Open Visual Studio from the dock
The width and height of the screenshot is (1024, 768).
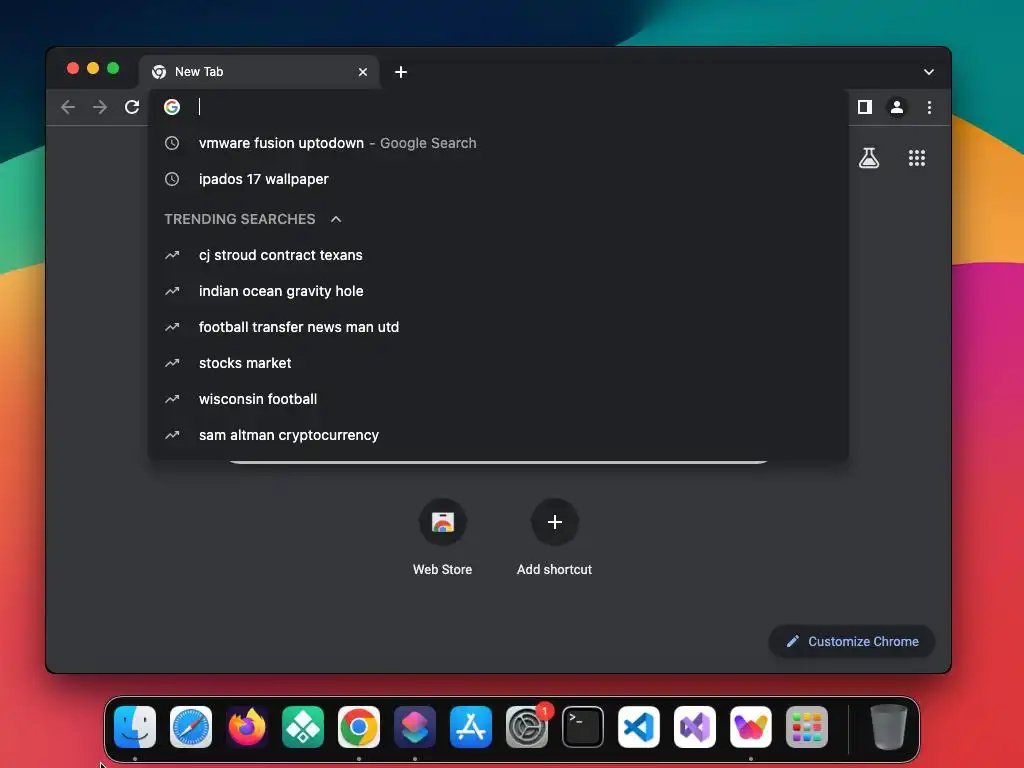point(695,727)
